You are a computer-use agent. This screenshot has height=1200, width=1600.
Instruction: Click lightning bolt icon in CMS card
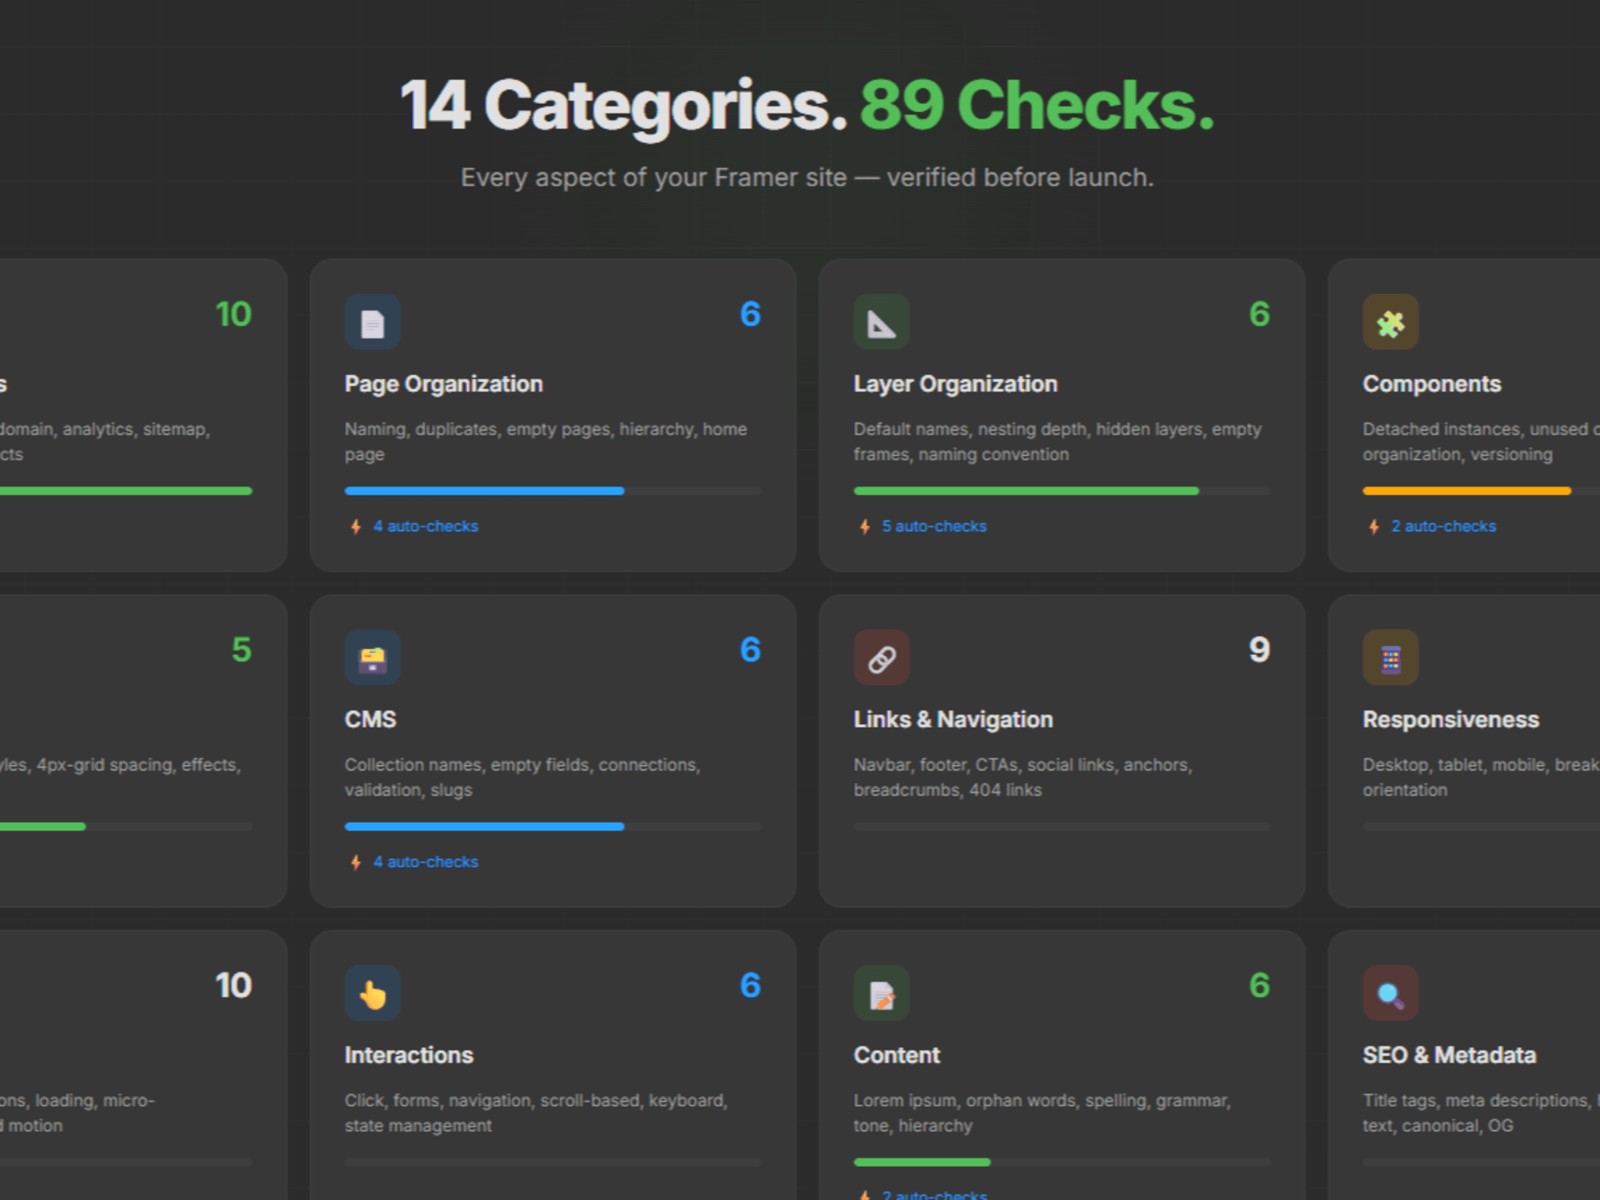point(356,862)
